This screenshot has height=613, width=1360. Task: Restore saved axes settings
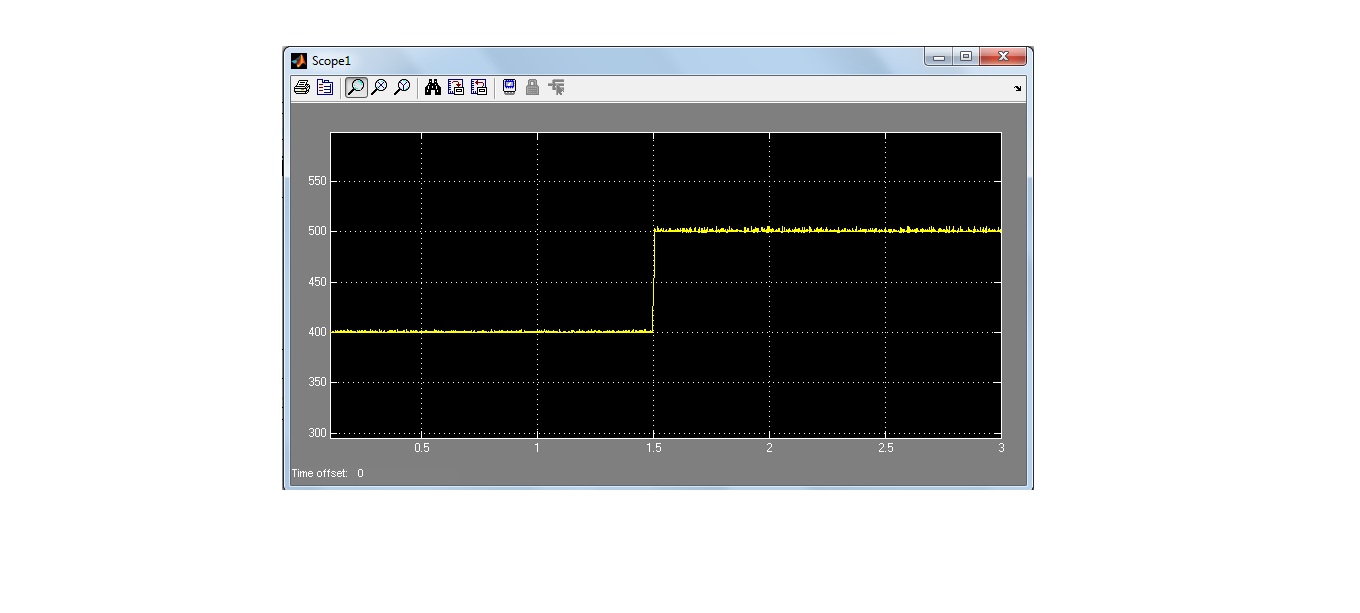click(479, 88)
